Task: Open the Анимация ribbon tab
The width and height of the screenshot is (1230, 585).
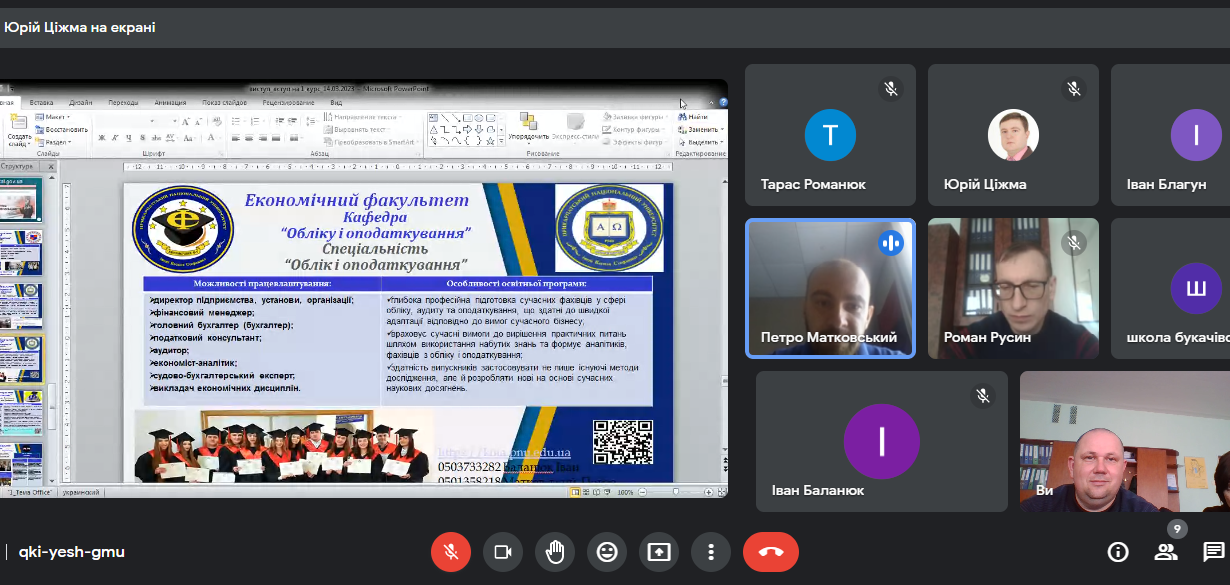Action: (170, 102)
